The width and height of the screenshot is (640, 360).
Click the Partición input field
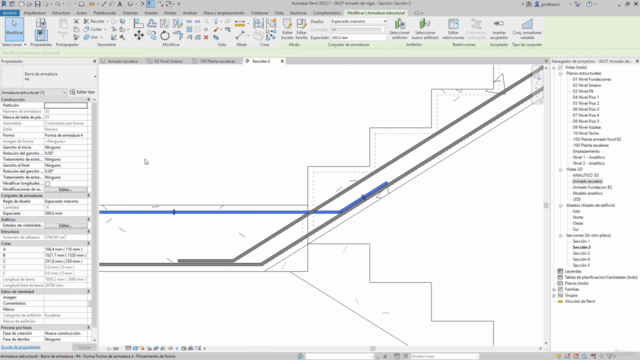click(x=66, y=106)
